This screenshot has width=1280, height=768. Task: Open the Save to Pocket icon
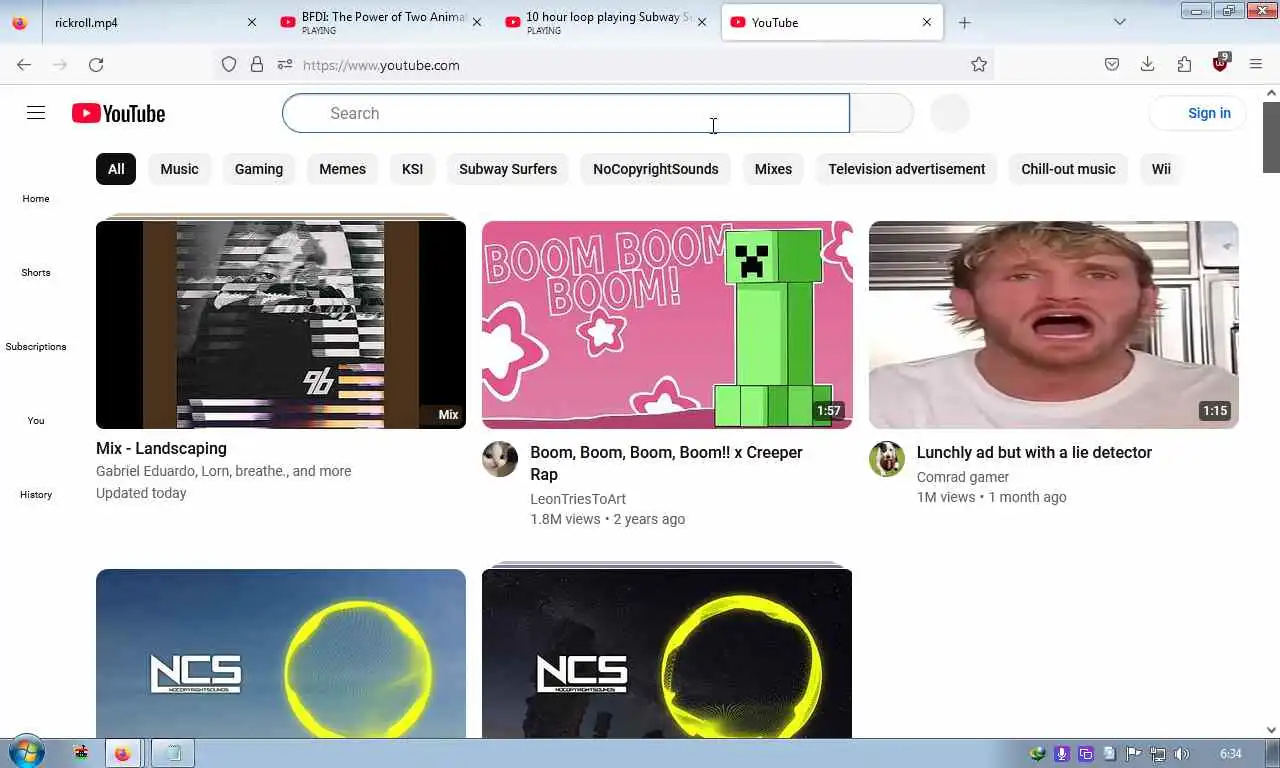point(1112,64)
